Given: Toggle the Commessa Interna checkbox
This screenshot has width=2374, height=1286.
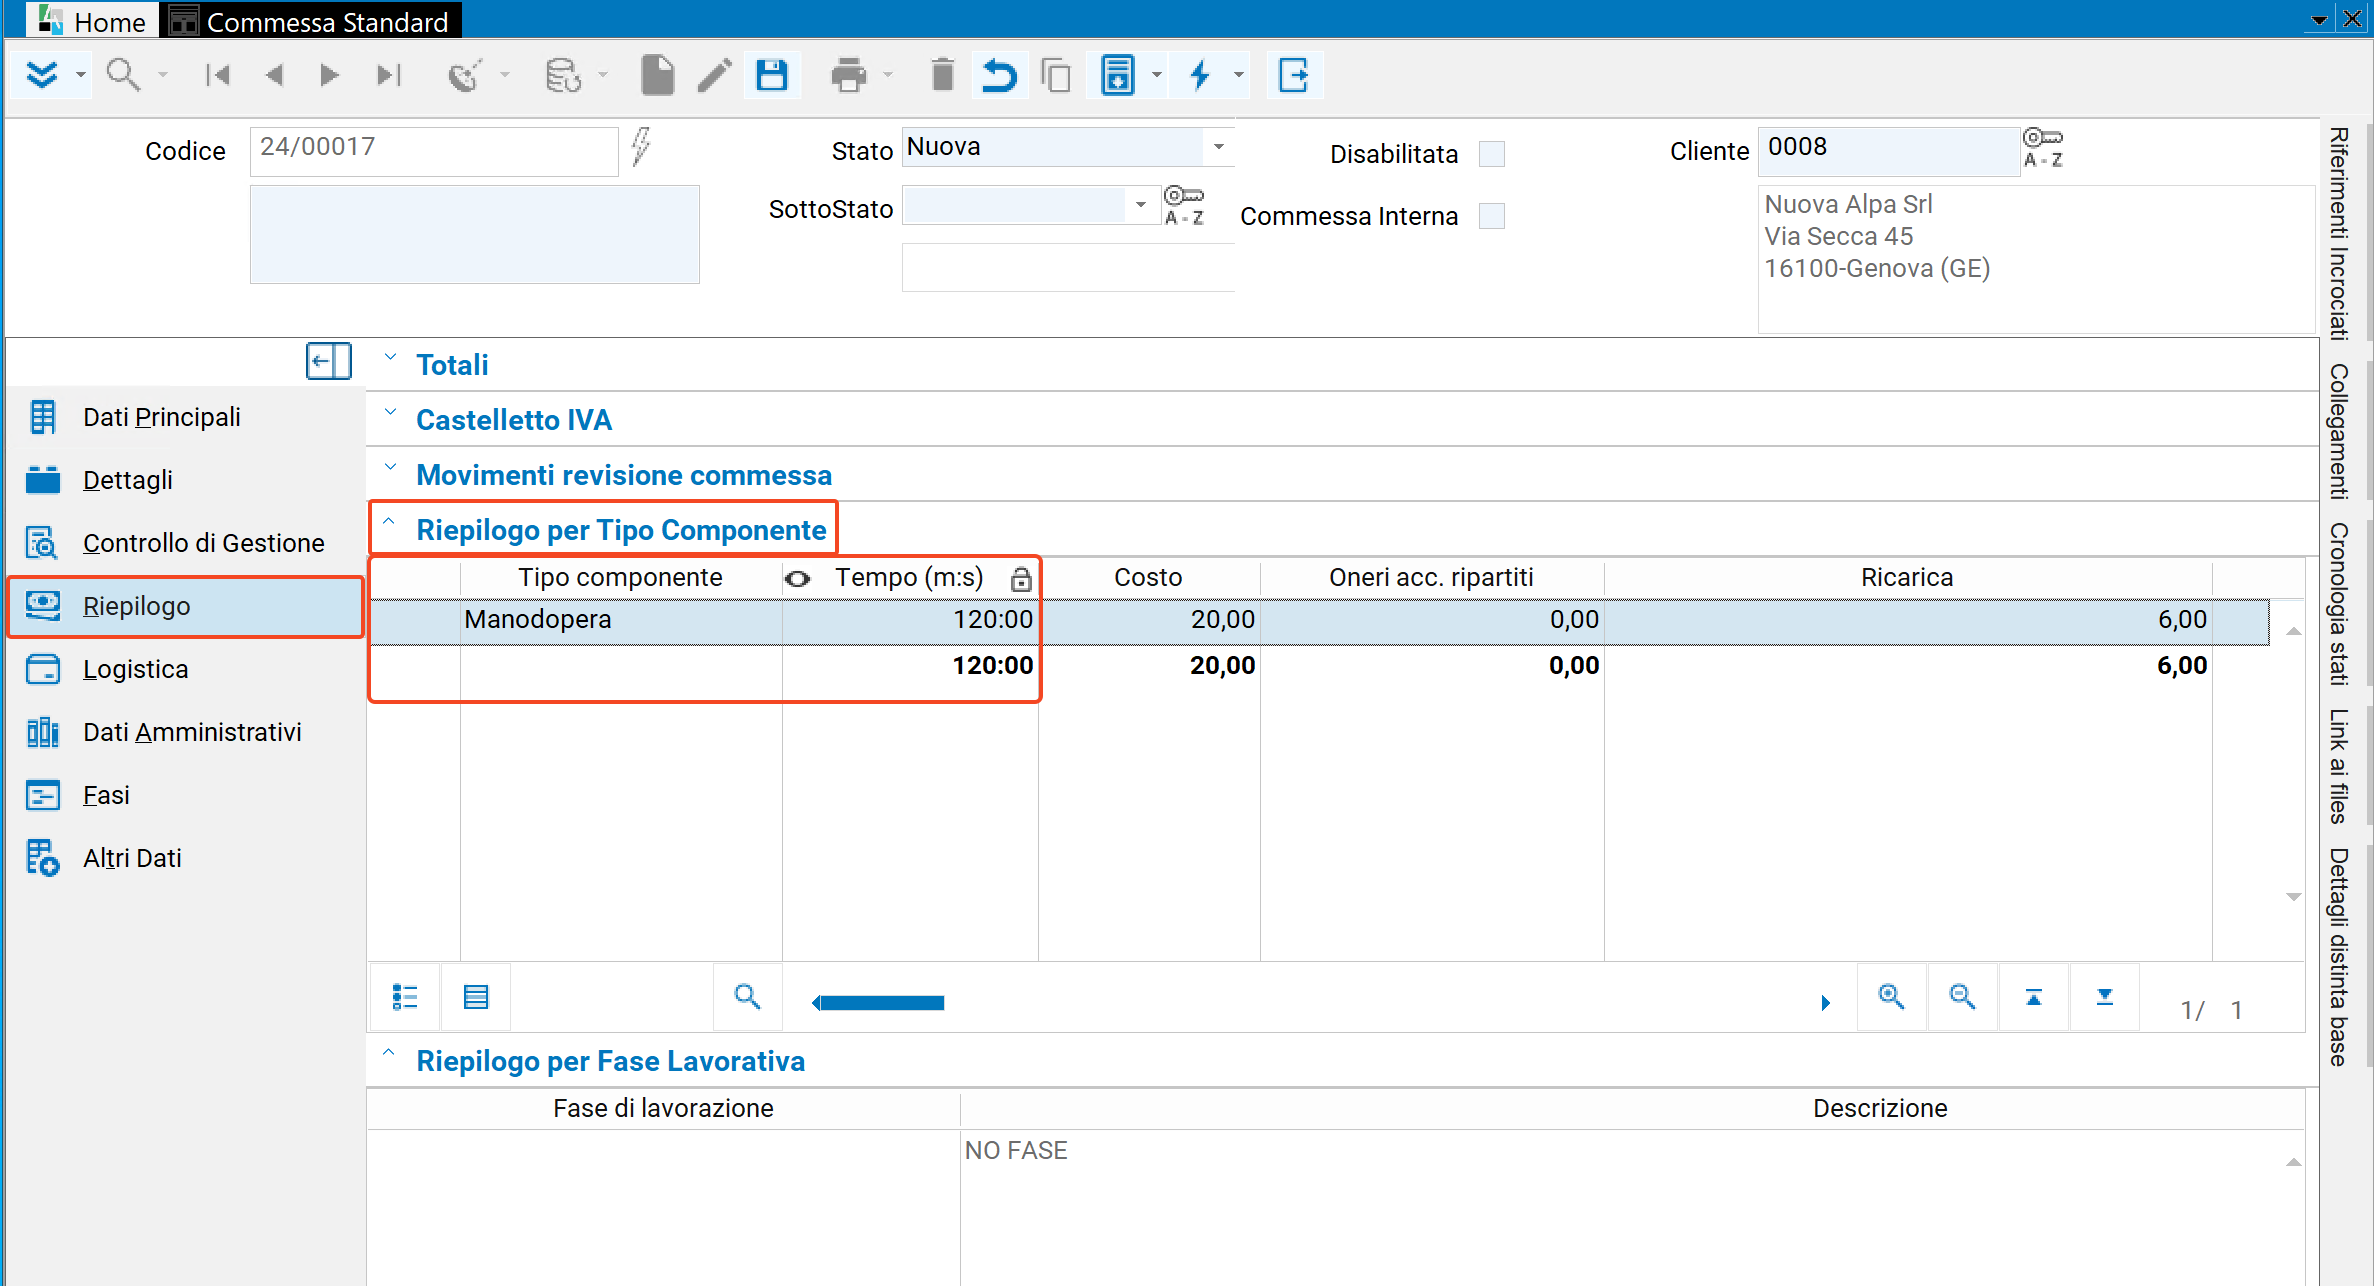Looking at the screenshot, I should pyautogui.click(x=1491, y=216).
